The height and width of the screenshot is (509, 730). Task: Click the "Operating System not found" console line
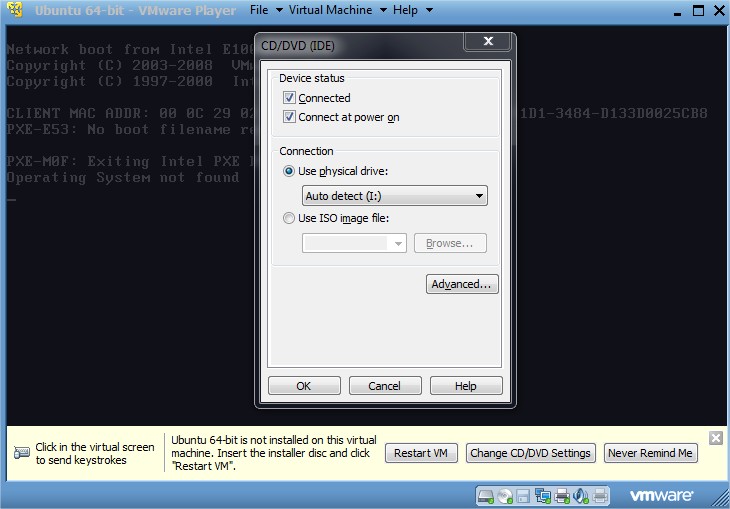coord(123,177)
